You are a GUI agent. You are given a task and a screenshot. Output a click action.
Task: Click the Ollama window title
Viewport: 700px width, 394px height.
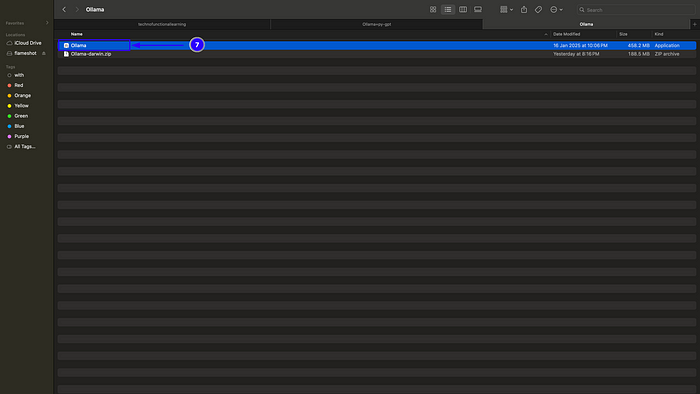[x=95, y=9]
